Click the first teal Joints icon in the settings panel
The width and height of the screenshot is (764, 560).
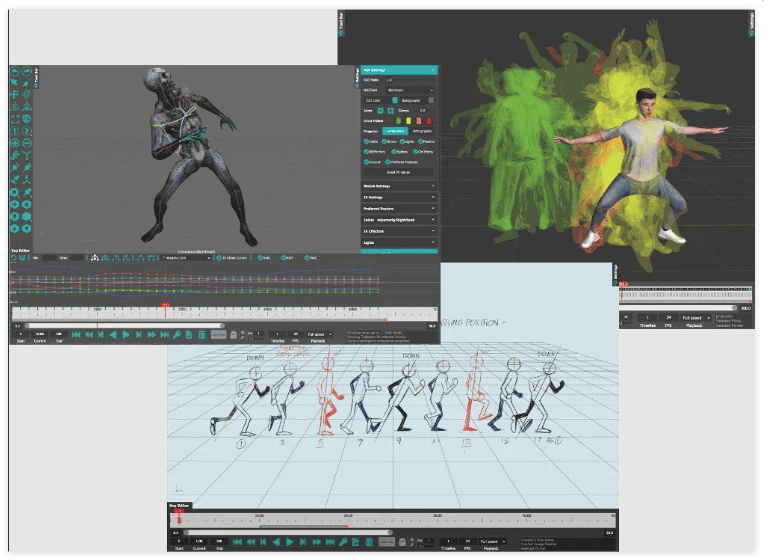click(381, 111)
